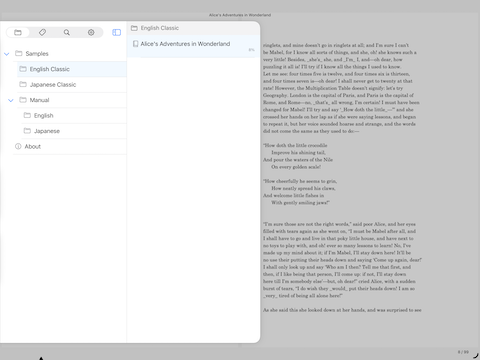Viewport: 480px width, 360px height.
Task: Click the Alice's Adventures in Wonderland title bar
Action: tap(240, 15)
